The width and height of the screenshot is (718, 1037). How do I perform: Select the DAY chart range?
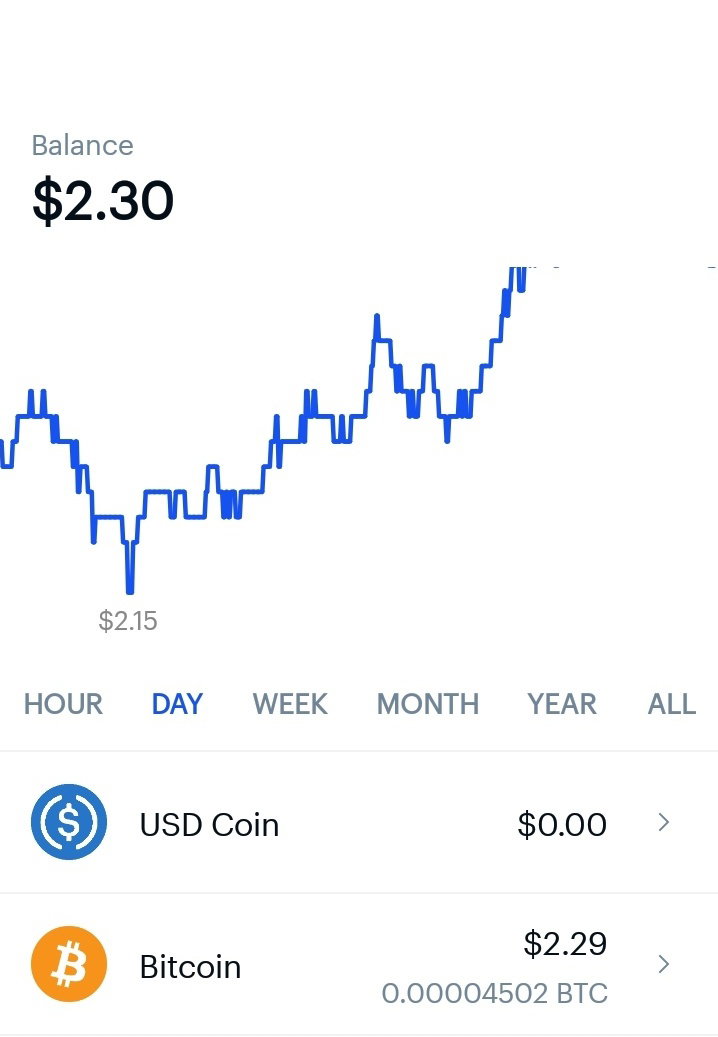pyautogui.click(x=177, y=704)
